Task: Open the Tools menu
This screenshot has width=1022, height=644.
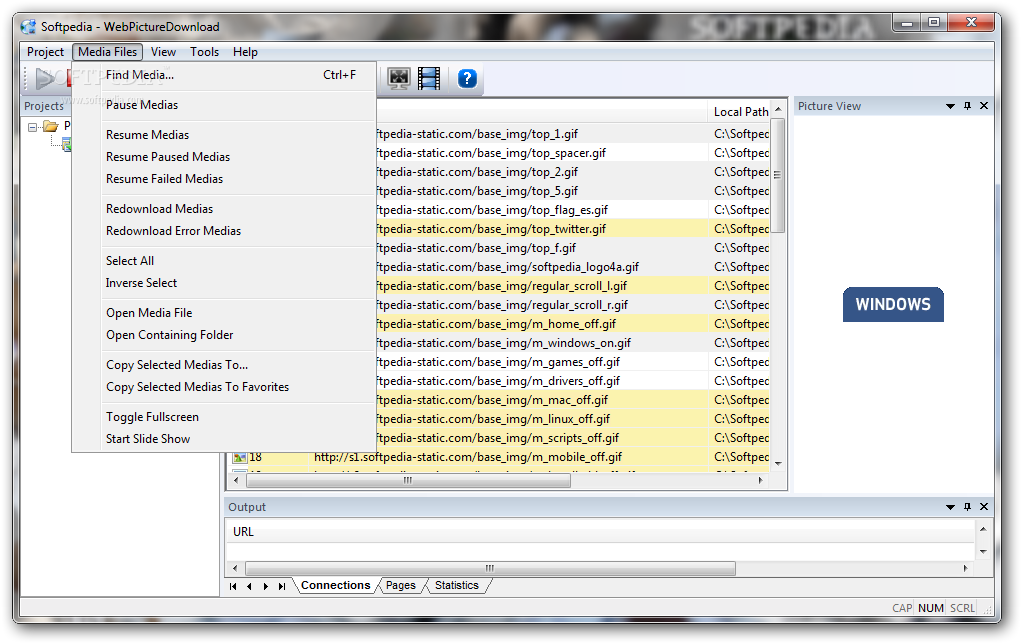Action: point(204,51)
